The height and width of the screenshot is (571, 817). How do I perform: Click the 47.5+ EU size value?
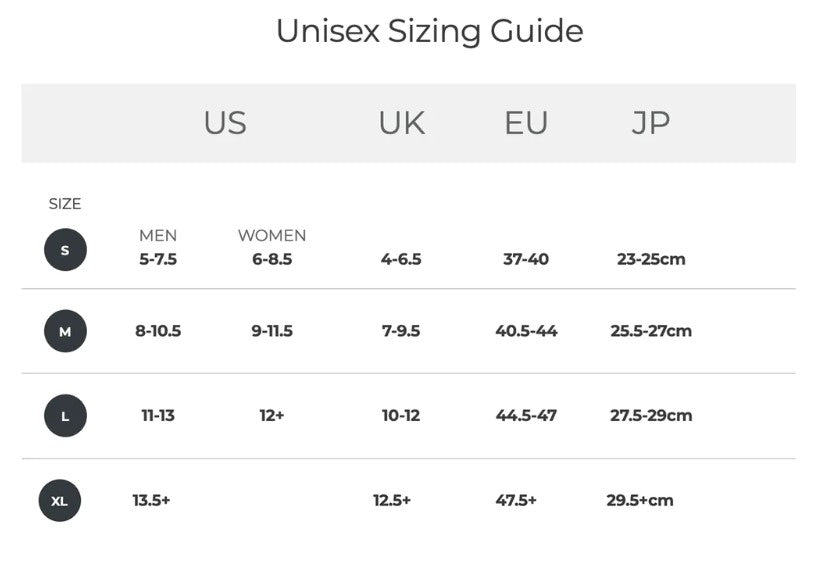point(516,500)
